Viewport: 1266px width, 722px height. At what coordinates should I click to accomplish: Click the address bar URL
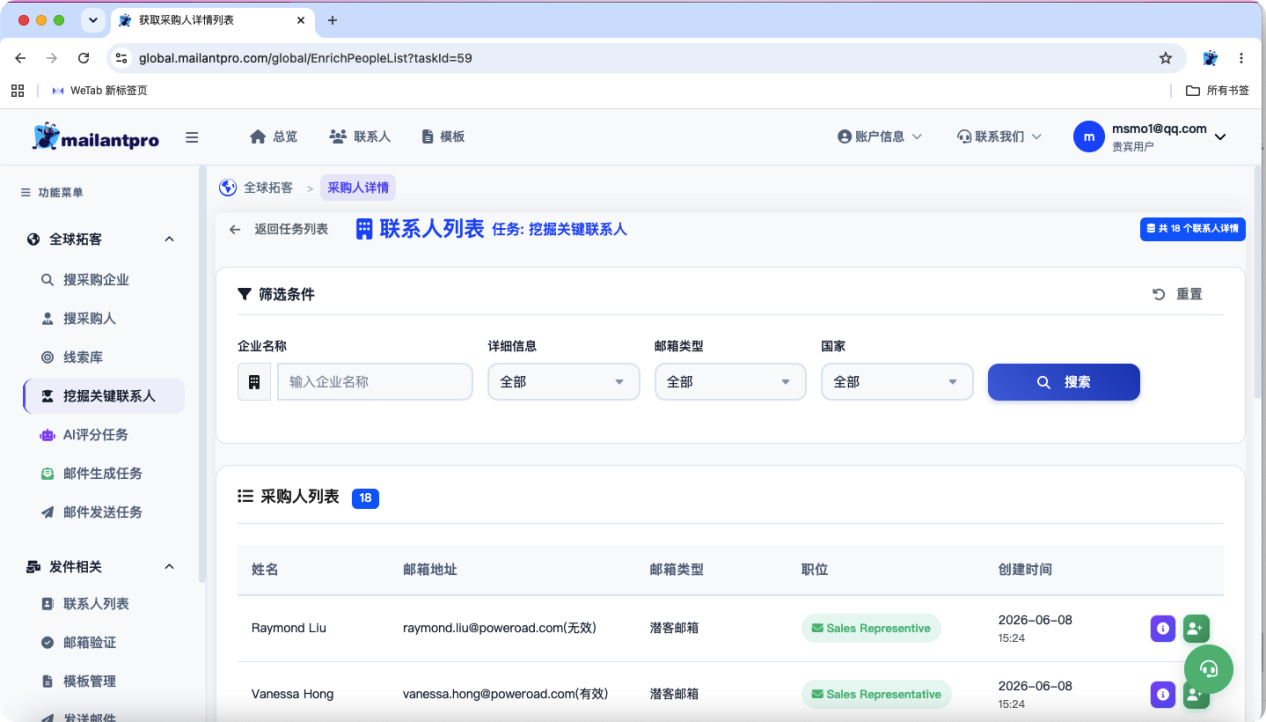[x=305, y=58]
